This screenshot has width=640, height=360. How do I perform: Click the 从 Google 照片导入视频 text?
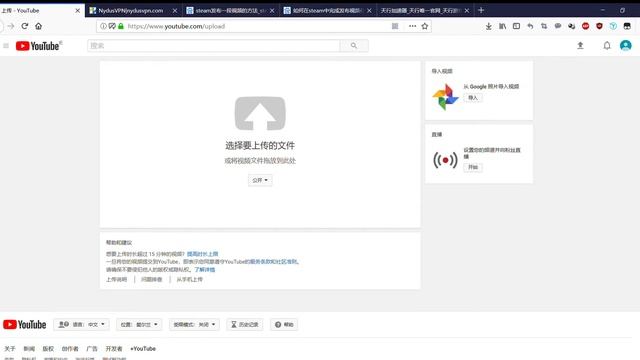(491, 87)
